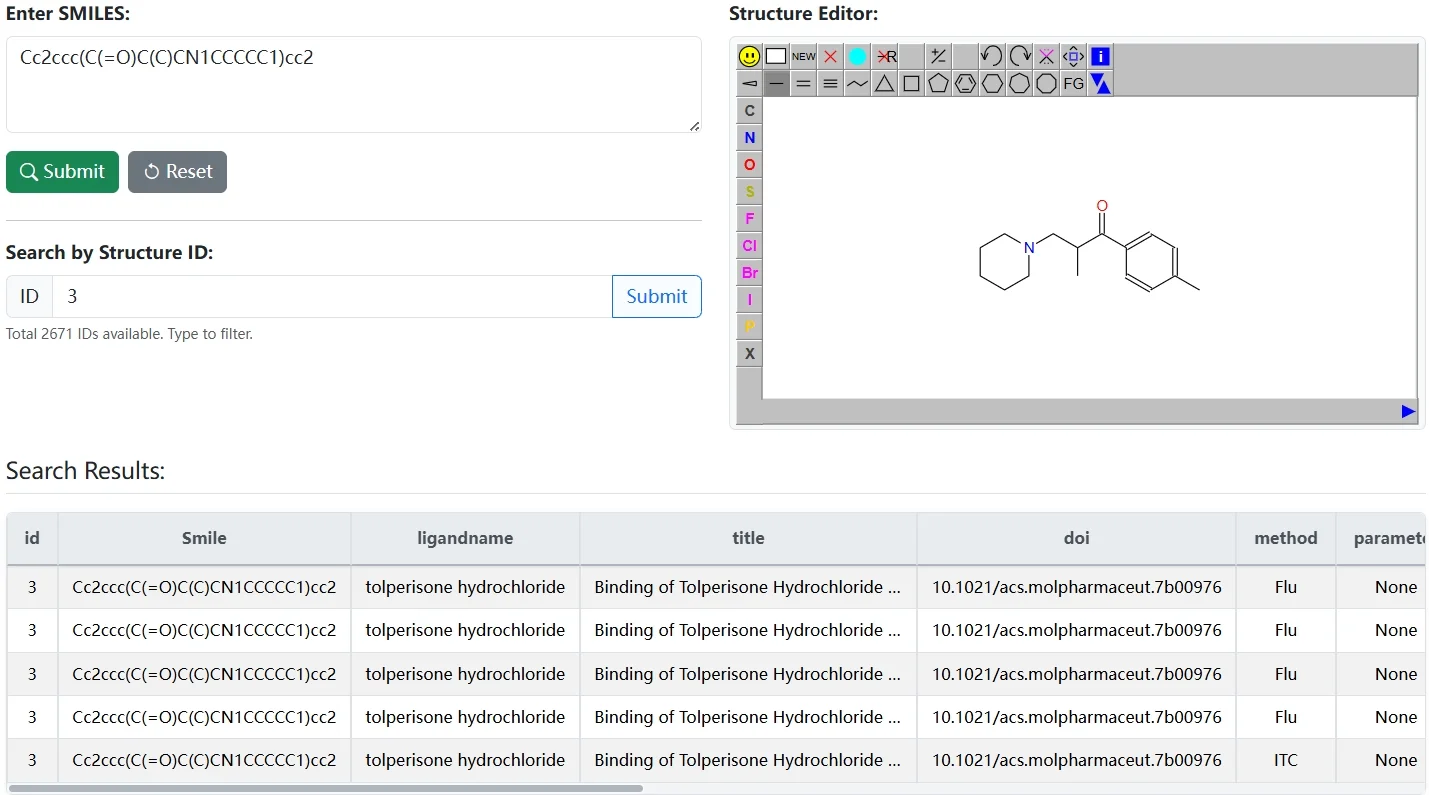
Task: Click the ITC method cell
Action: click(1286, 760)
